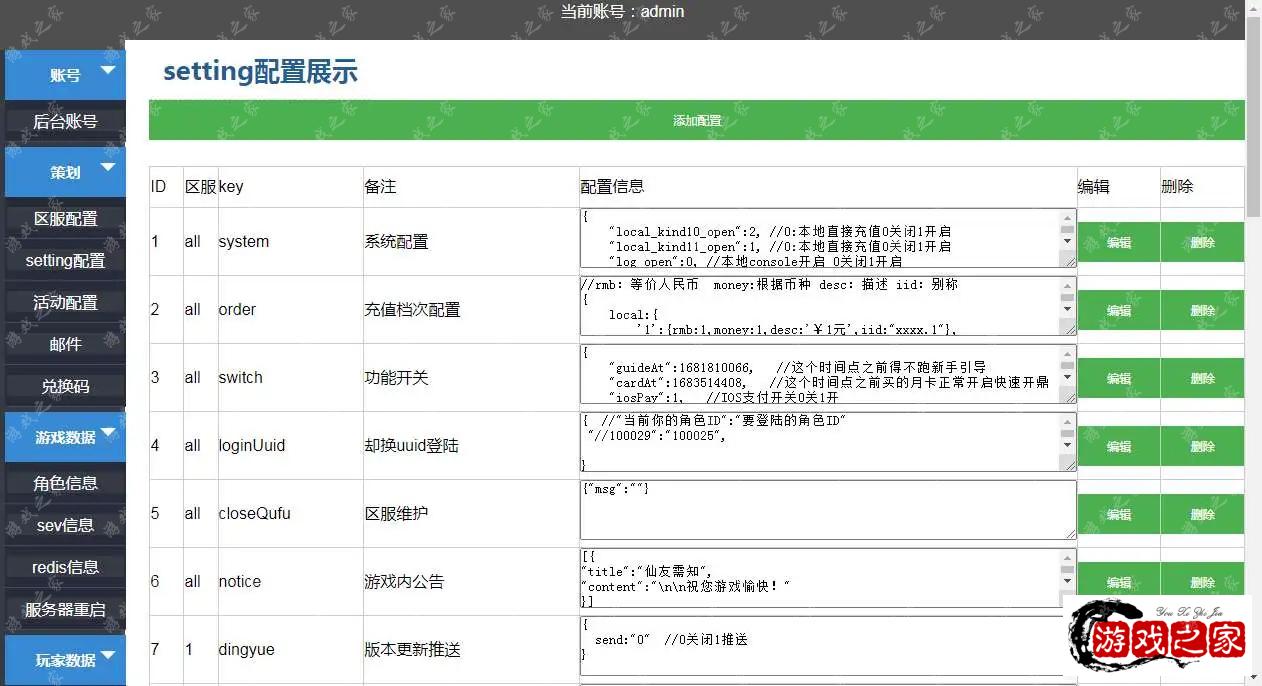Open the sev信息 page
Image resolution: width=1262 pixels, height=686 pixels.
[x=64, y=525]
